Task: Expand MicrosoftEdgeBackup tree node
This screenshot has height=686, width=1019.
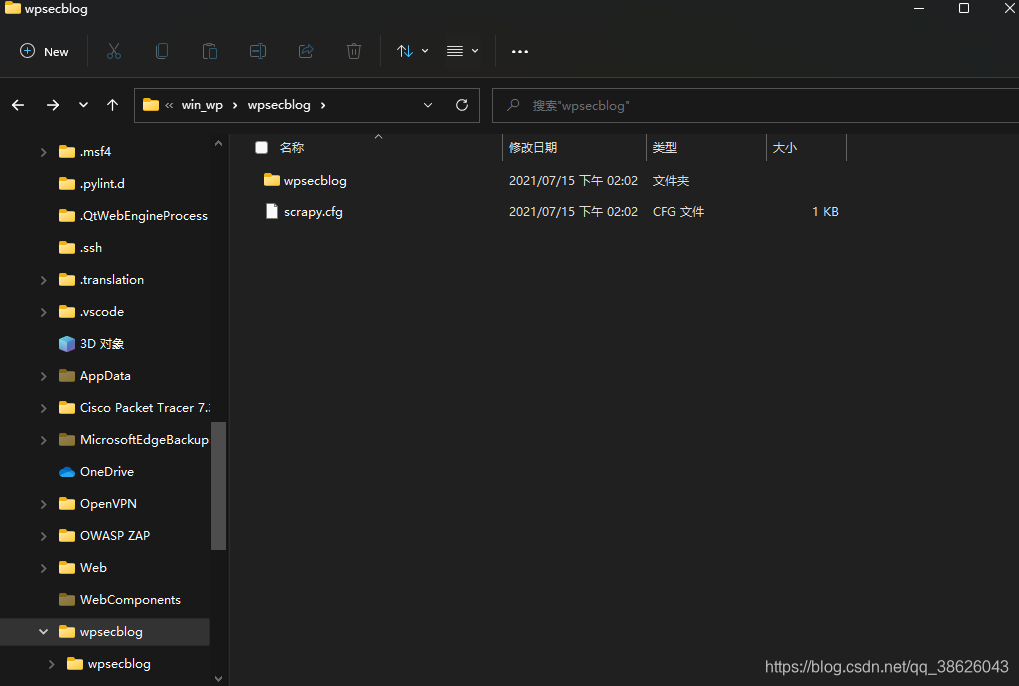Action: [44, 440]
